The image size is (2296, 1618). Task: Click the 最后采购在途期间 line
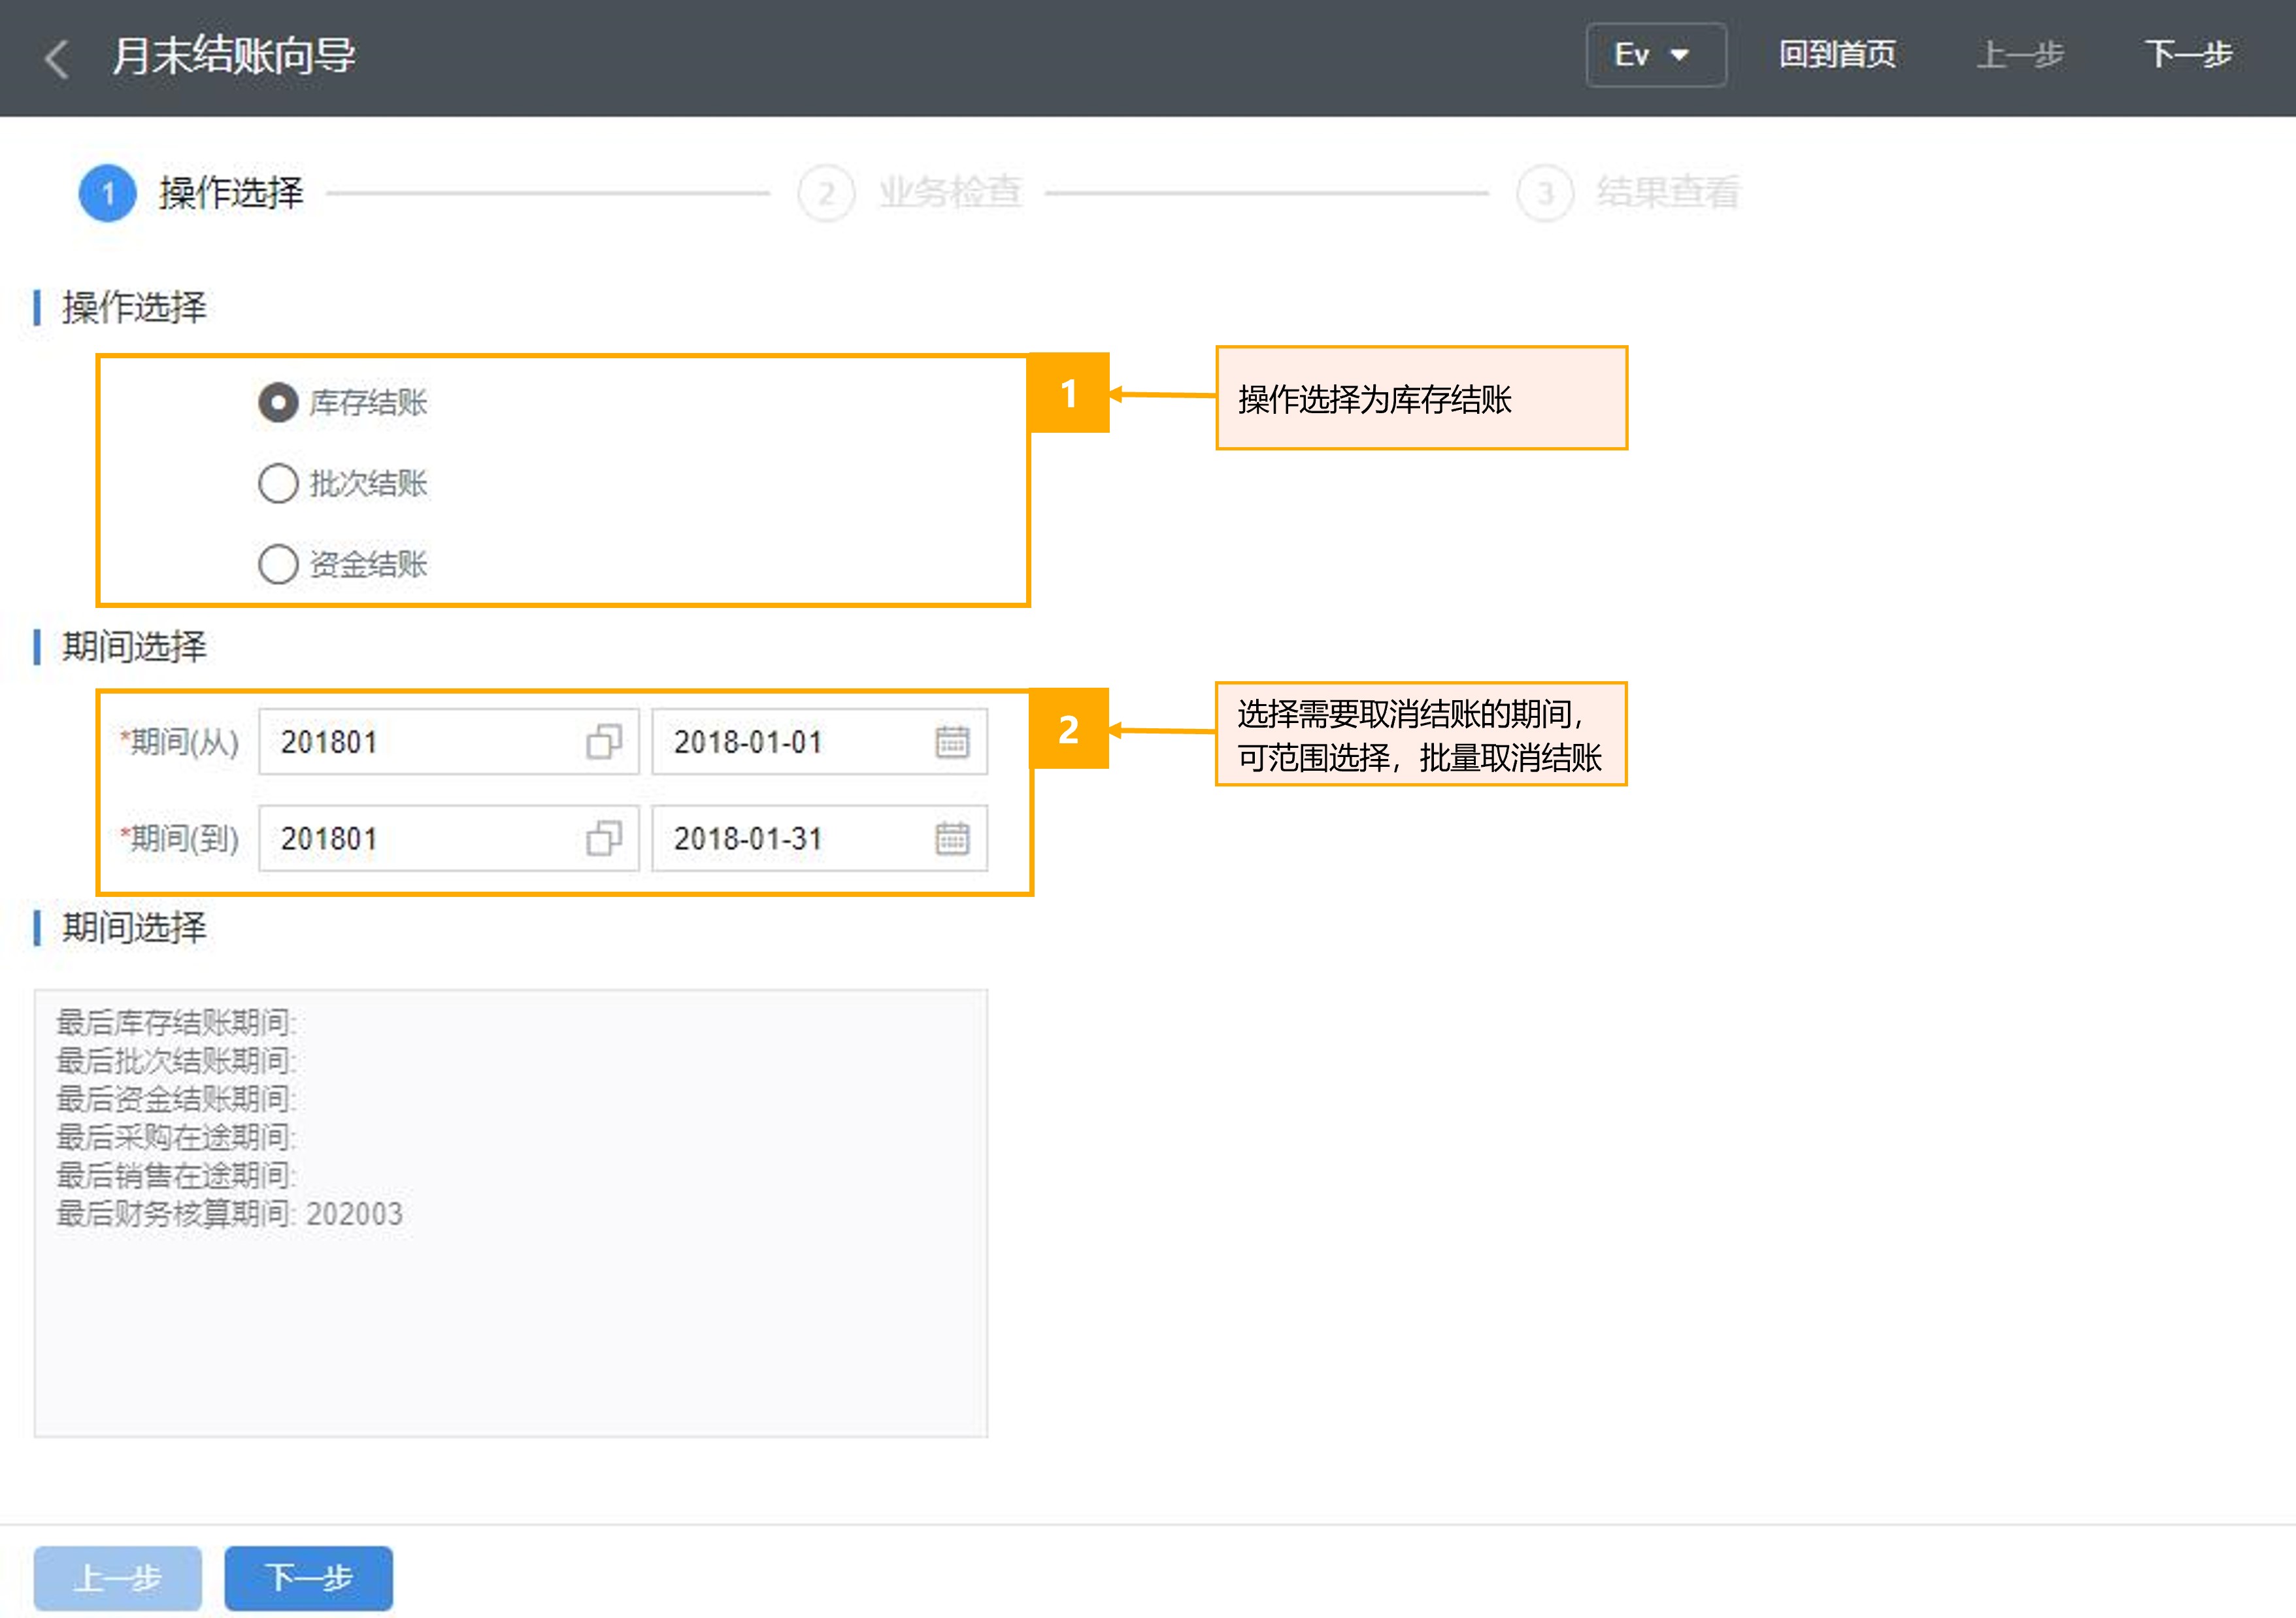[177, 1137]
